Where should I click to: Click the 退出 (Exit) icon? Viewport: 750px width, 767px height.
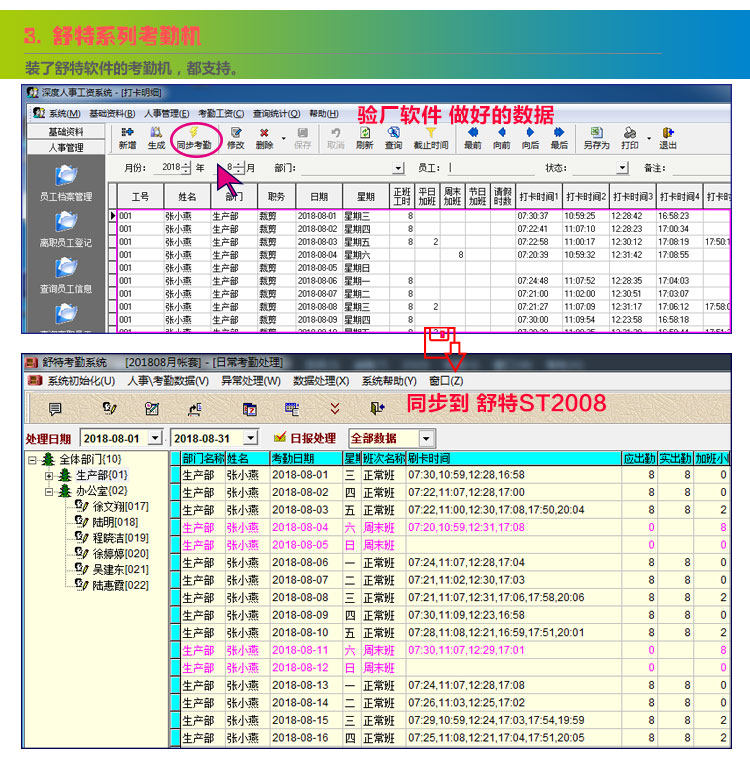[668, 138]
